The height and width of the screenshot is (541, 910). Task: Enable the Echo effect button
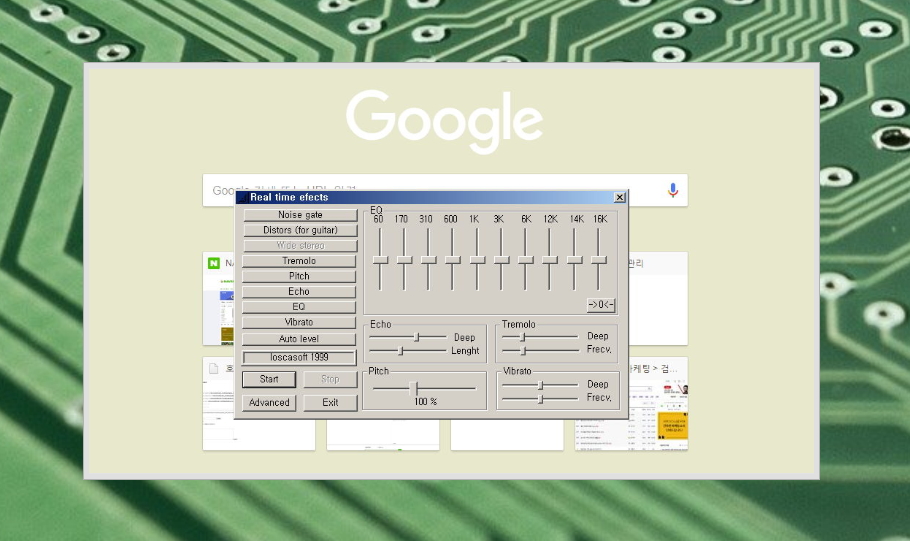(299, 291)
